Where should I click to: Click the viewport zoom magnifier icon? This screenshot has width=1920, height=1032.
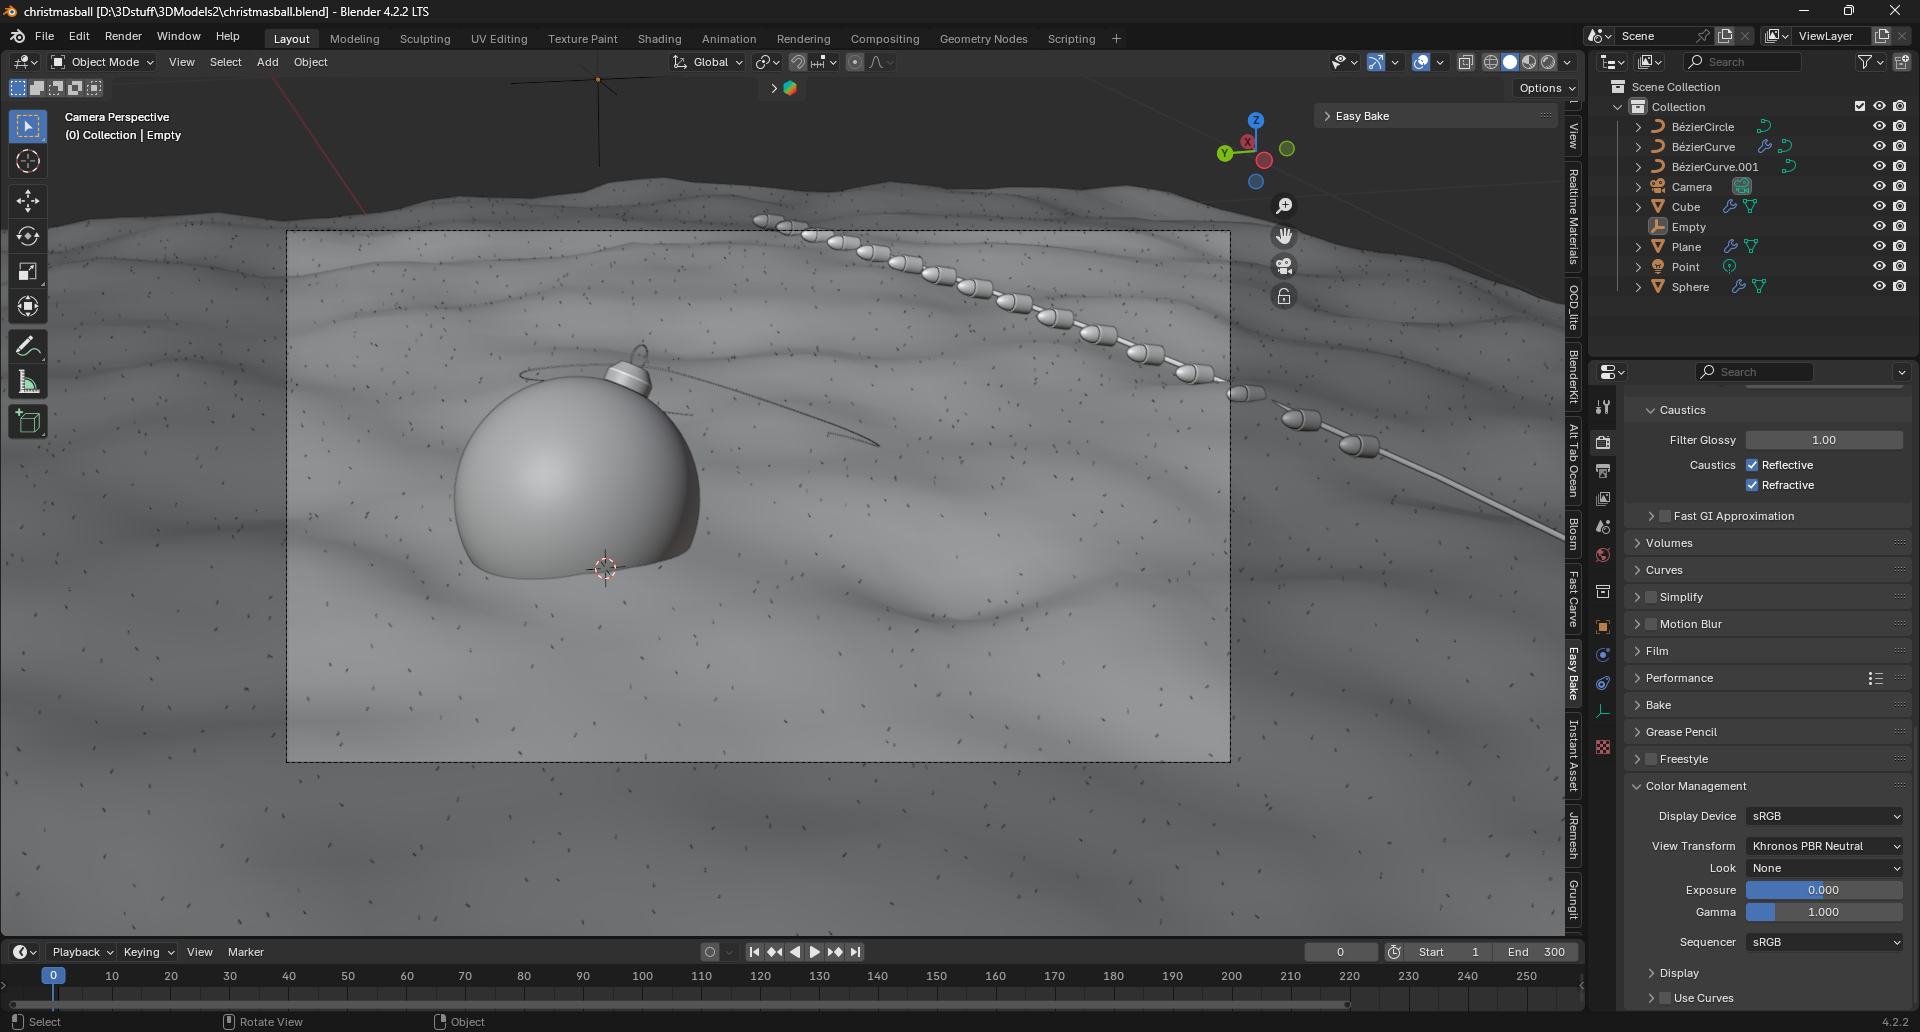click(x=1284, y=206)
